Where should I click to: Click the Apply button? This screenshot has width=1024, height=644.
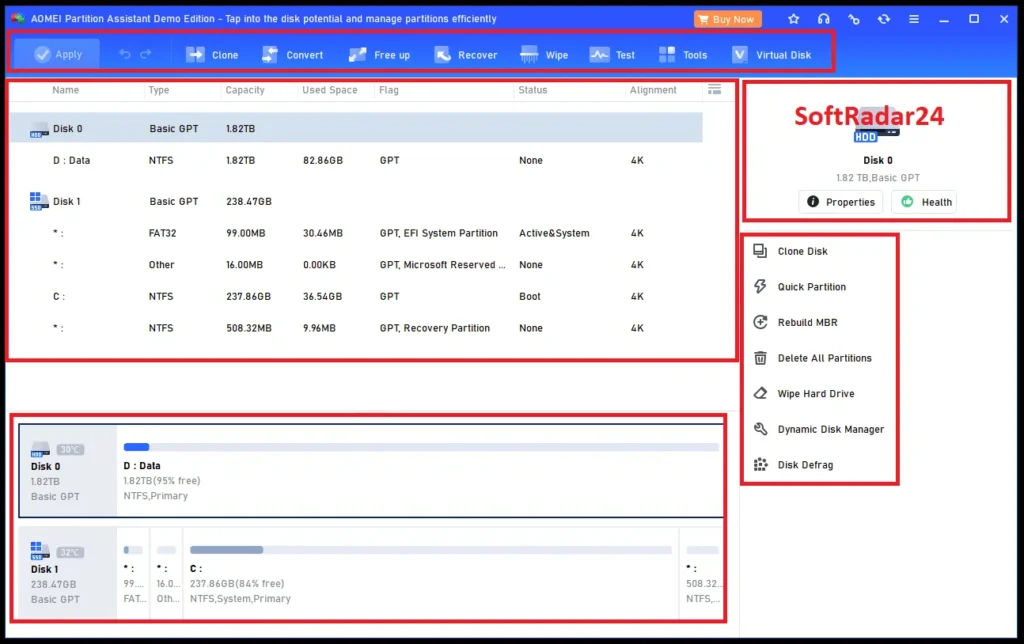pos(57,54)
